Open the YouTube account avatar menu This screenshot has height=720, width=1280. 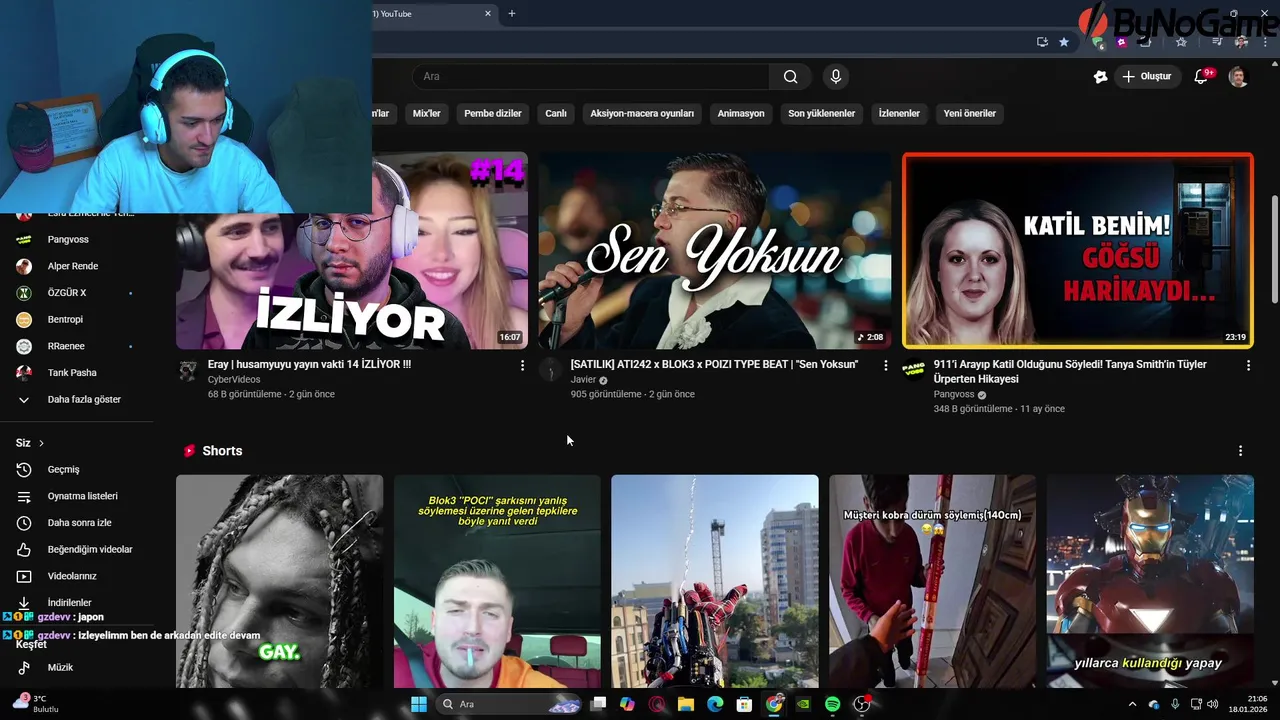point(1238,77)
